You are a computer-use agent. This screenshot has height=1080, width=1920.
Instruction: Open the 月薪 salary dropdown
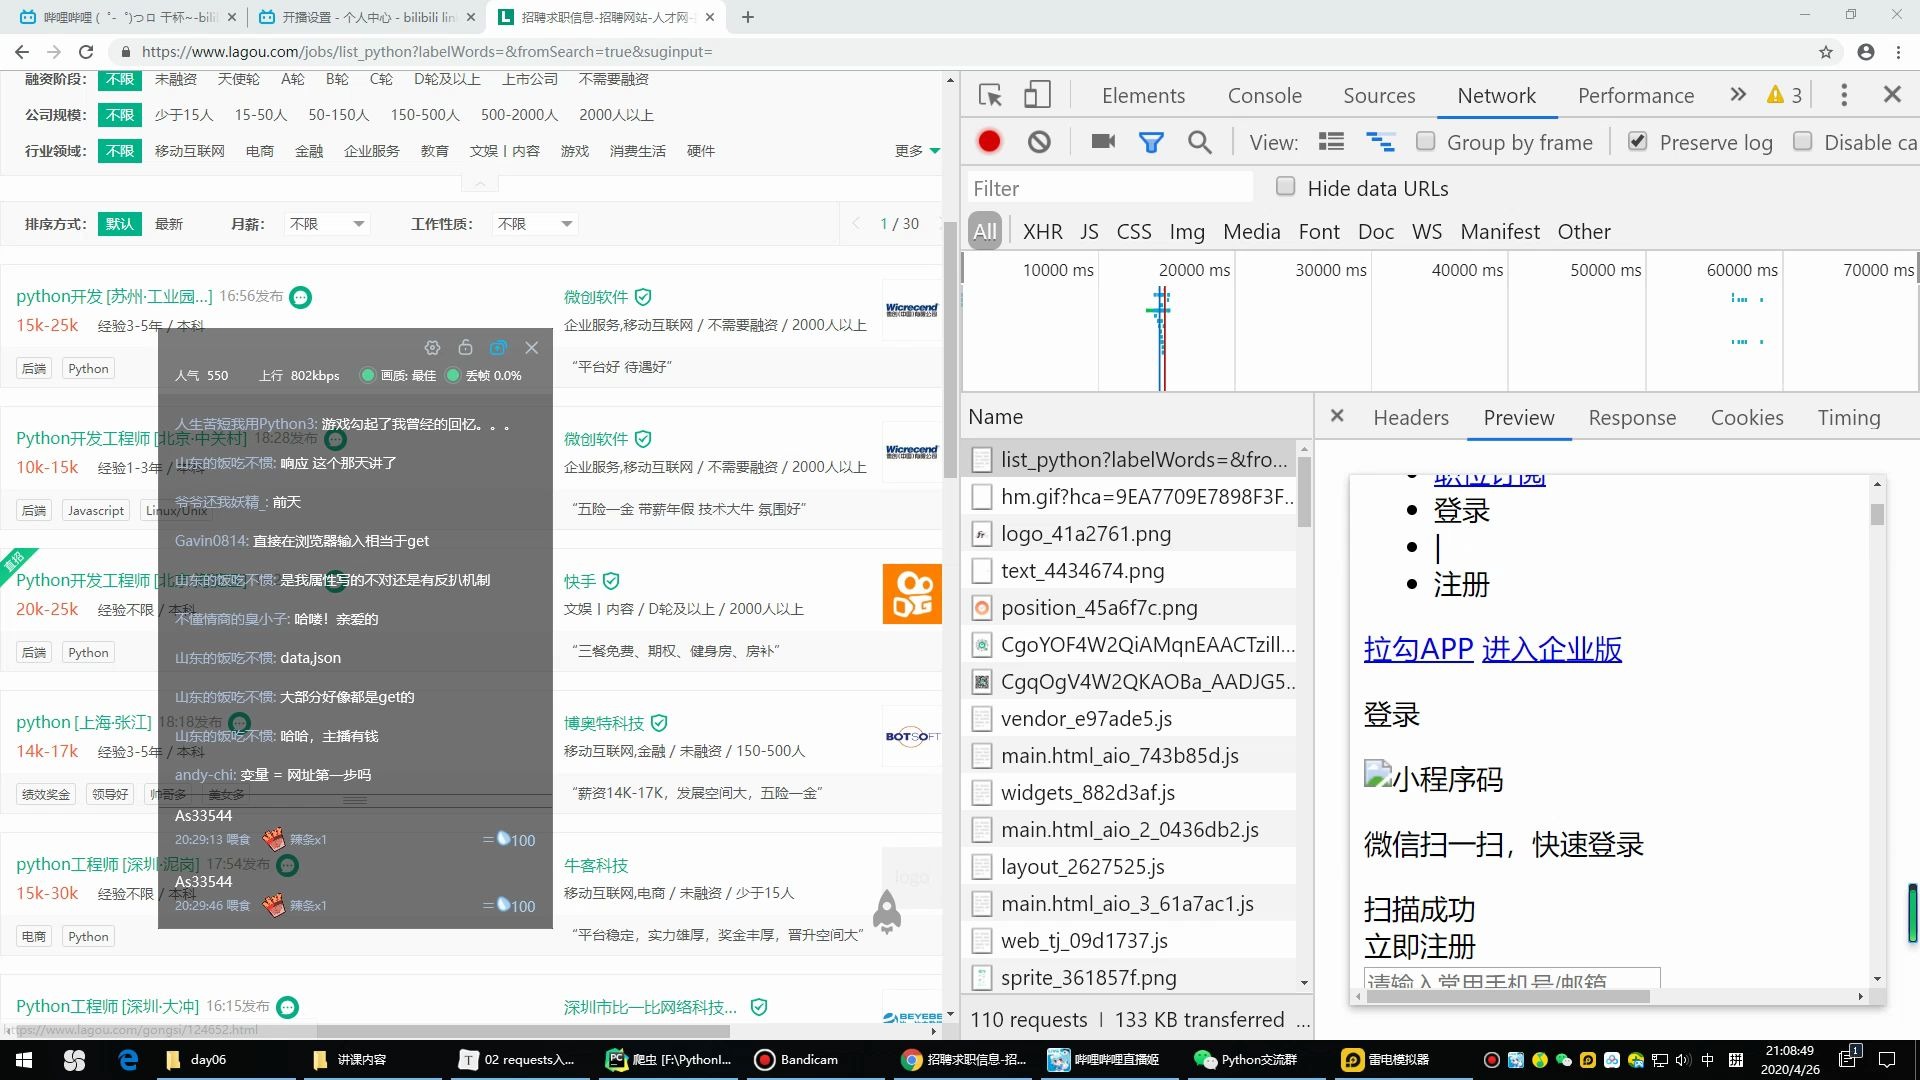click(x=327, y=223)
